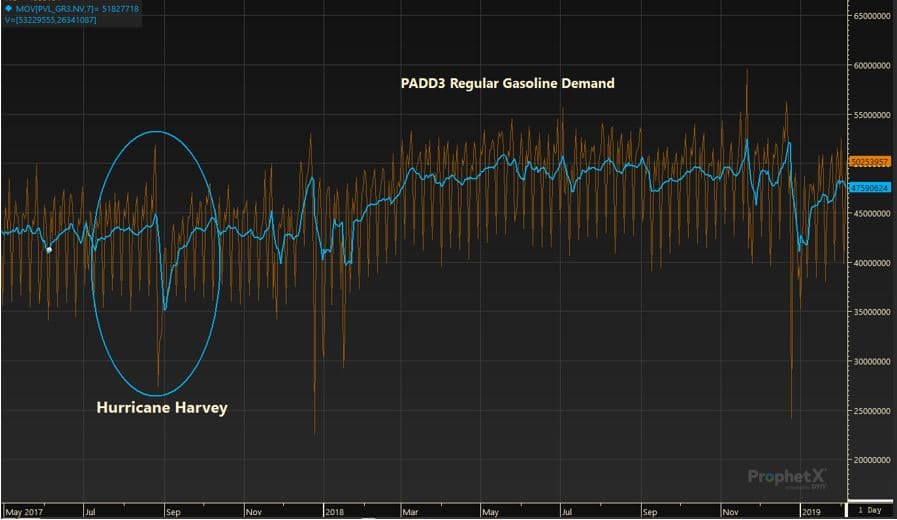Screen dimensions: 897x520
Task: Click the 2018 year label on time axis
Action: click(334, 509)
